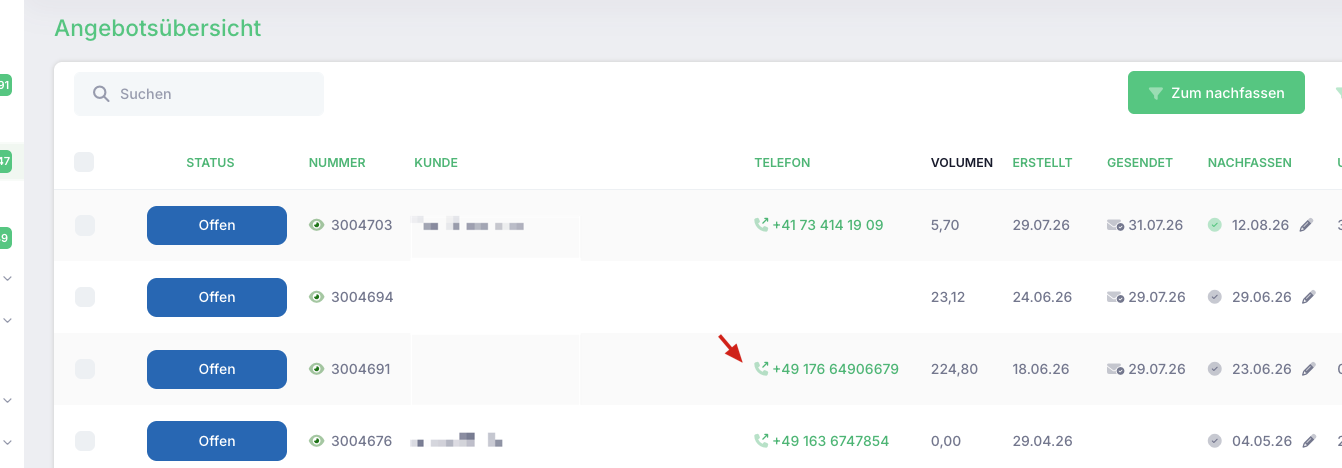Viewport: 1342px width, 468px height.
Task: Open Offen status selector for offer 3004703
Action: pyautogui.click(x=217, y=225)
